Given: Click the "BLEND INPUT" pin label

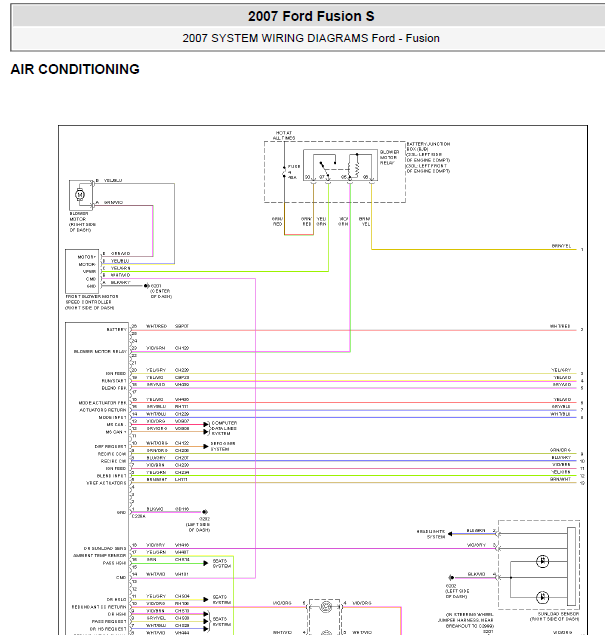Looking at the screenshot, I should 111,476.
